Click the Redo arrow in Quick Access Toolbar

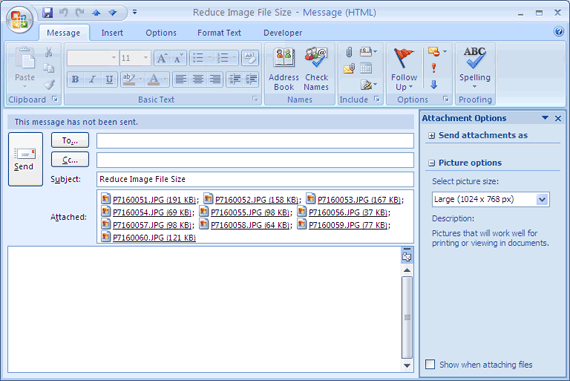click(80, 13)
